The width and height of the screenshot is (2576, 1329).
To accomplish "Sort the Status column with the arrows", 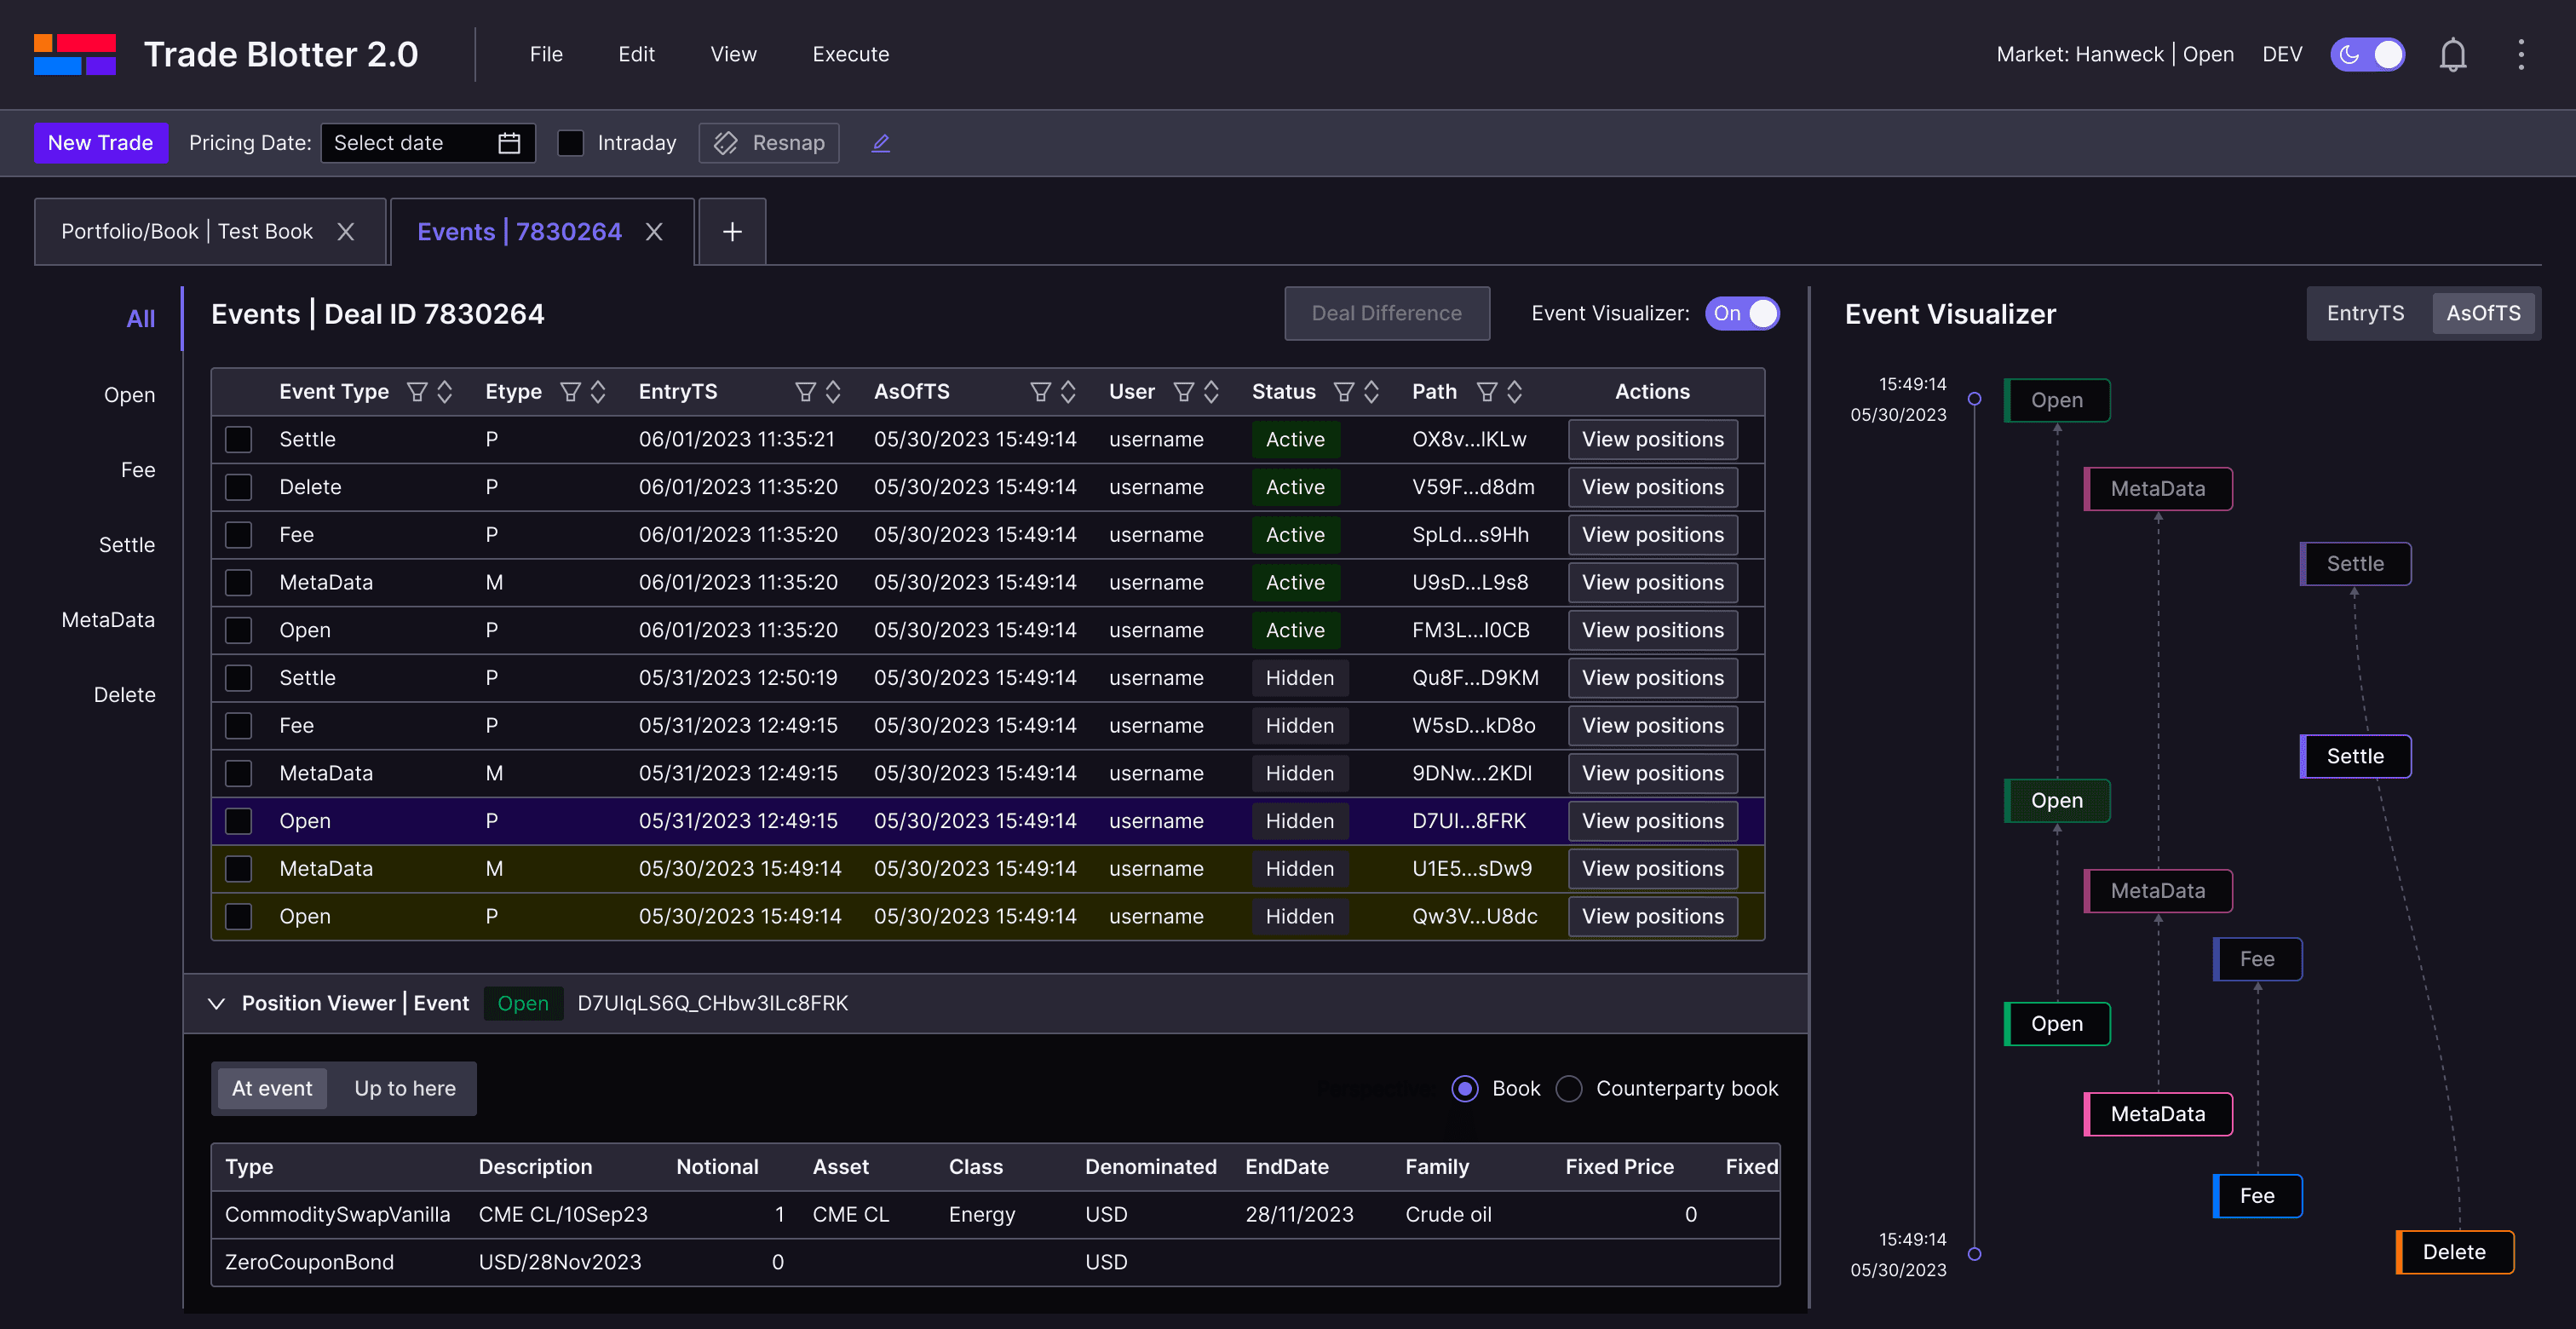I will [1371, 392].
